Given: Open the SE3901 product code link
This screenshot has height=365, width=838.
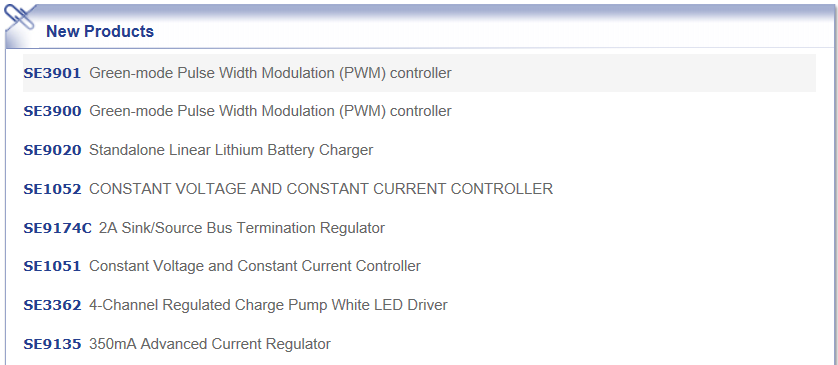Looking at the screenshot, I should pyautogui.click(x=52, y=73).
